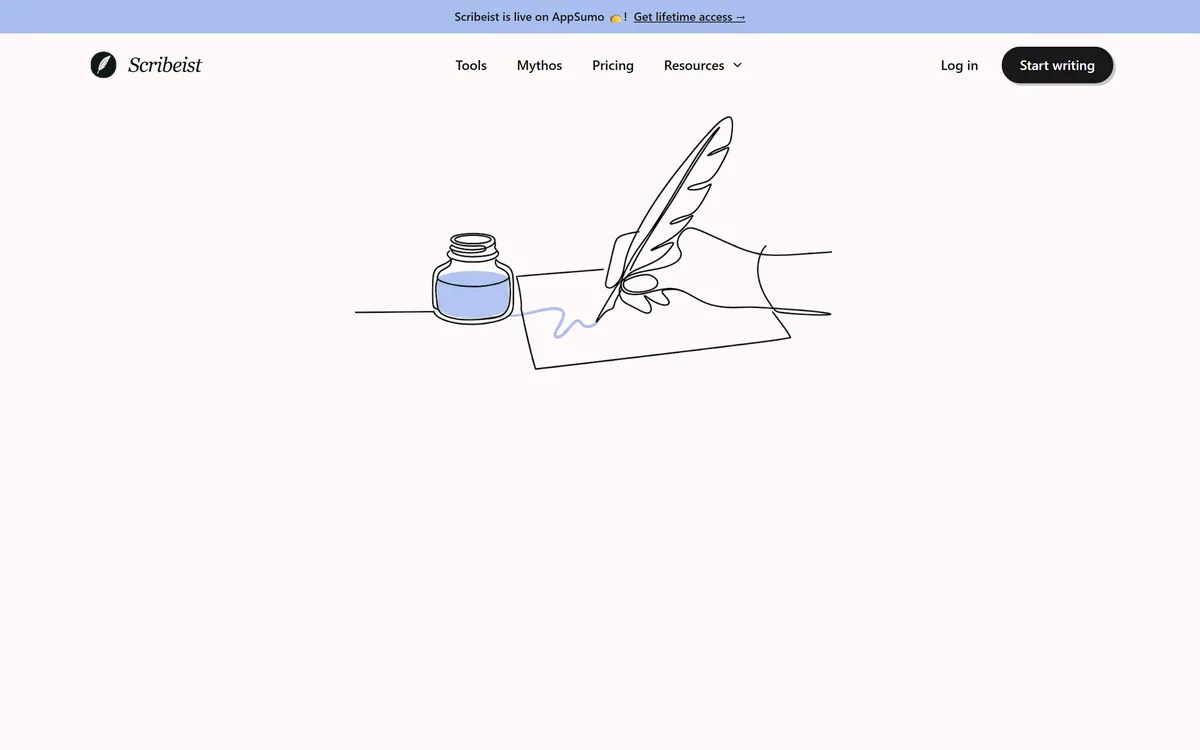Image resolution: width=1200 pixels, height=750 pixels.
Task: Open the Pricing page
Action: click(x=613, y=65)
